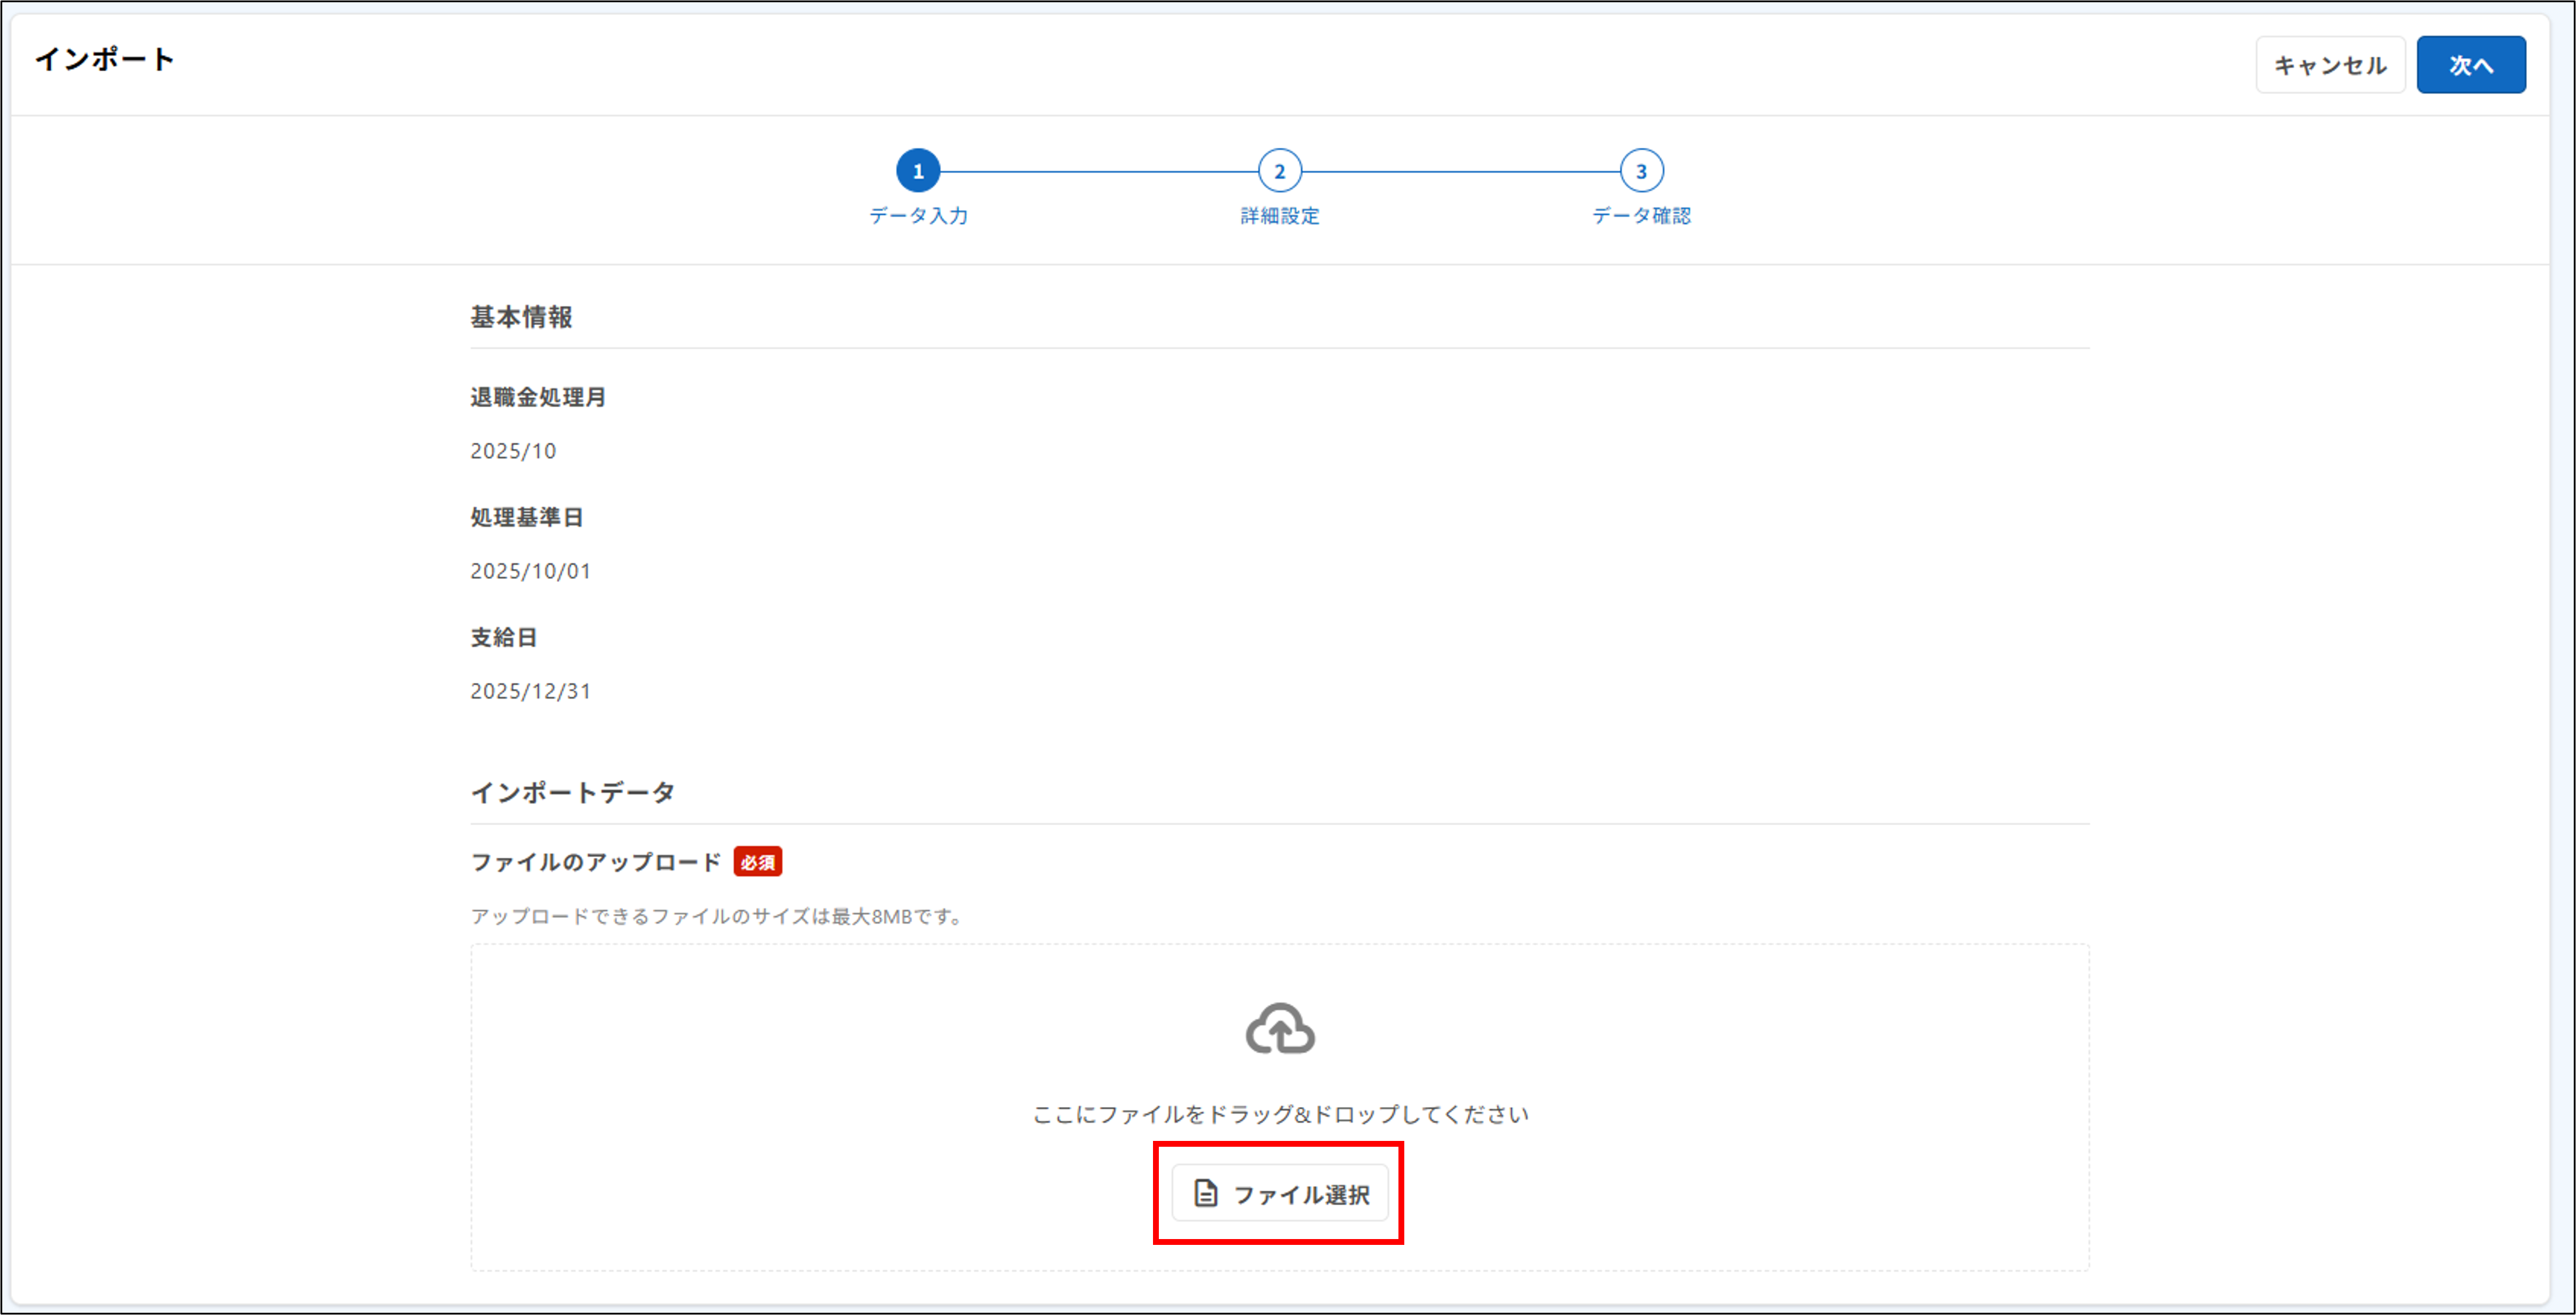Switch to the 詳細設定 step

pos(1281,216)
